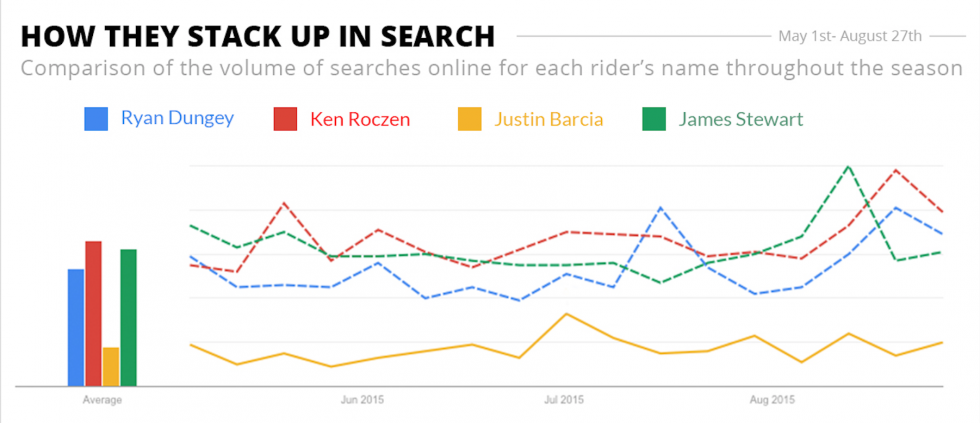Click the Jun 2015 axis label
The height and width of the screenshot is (423, 980).
[x=362, y=401]
